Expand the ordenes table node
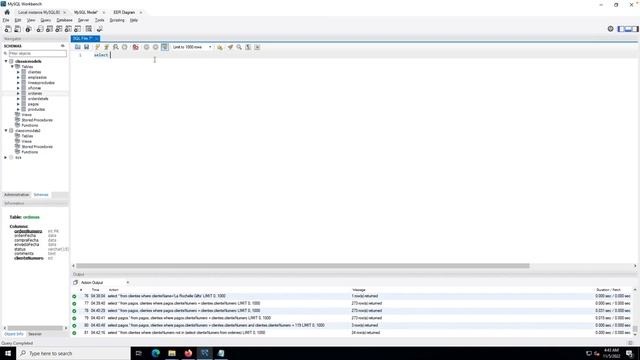Screen dimensions: 640x360 [x=18, y=93]
